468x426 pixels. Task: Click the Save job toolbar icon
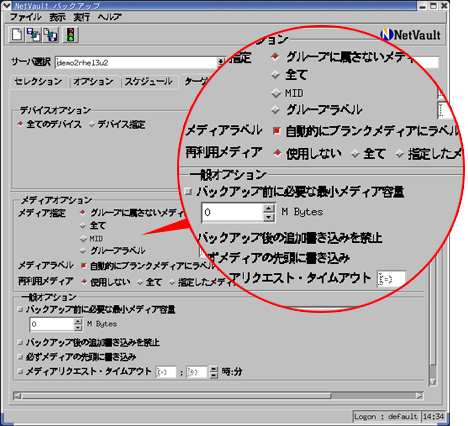point(51,35)
